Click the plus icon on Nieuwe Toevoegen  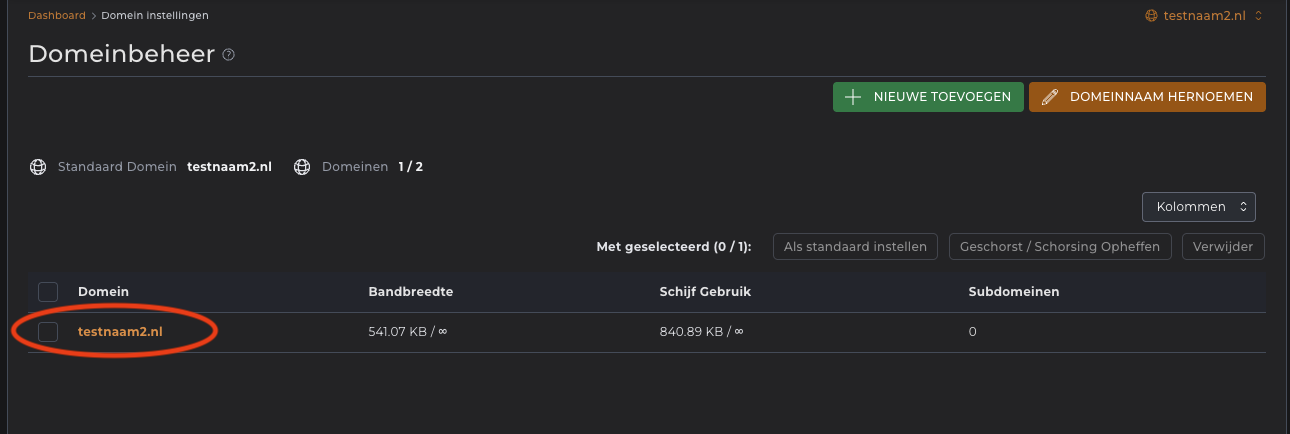[853, 97]
